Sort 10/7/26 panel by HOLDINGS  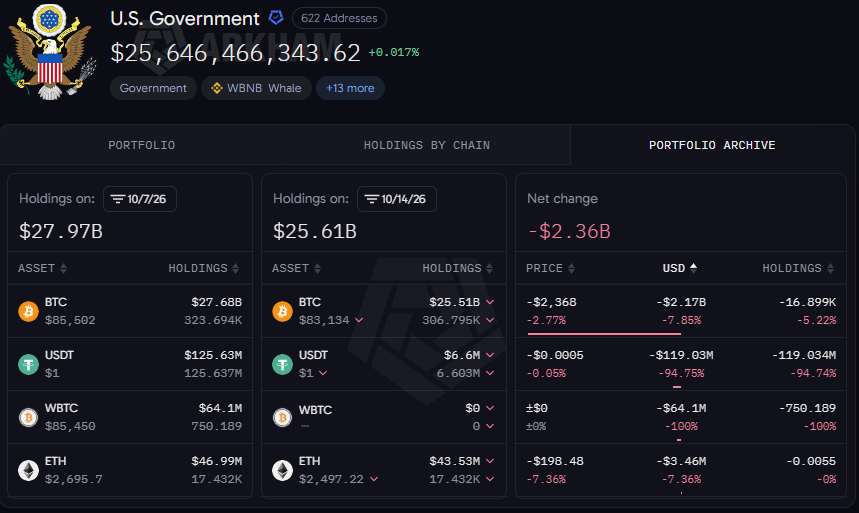click(203, 268)
